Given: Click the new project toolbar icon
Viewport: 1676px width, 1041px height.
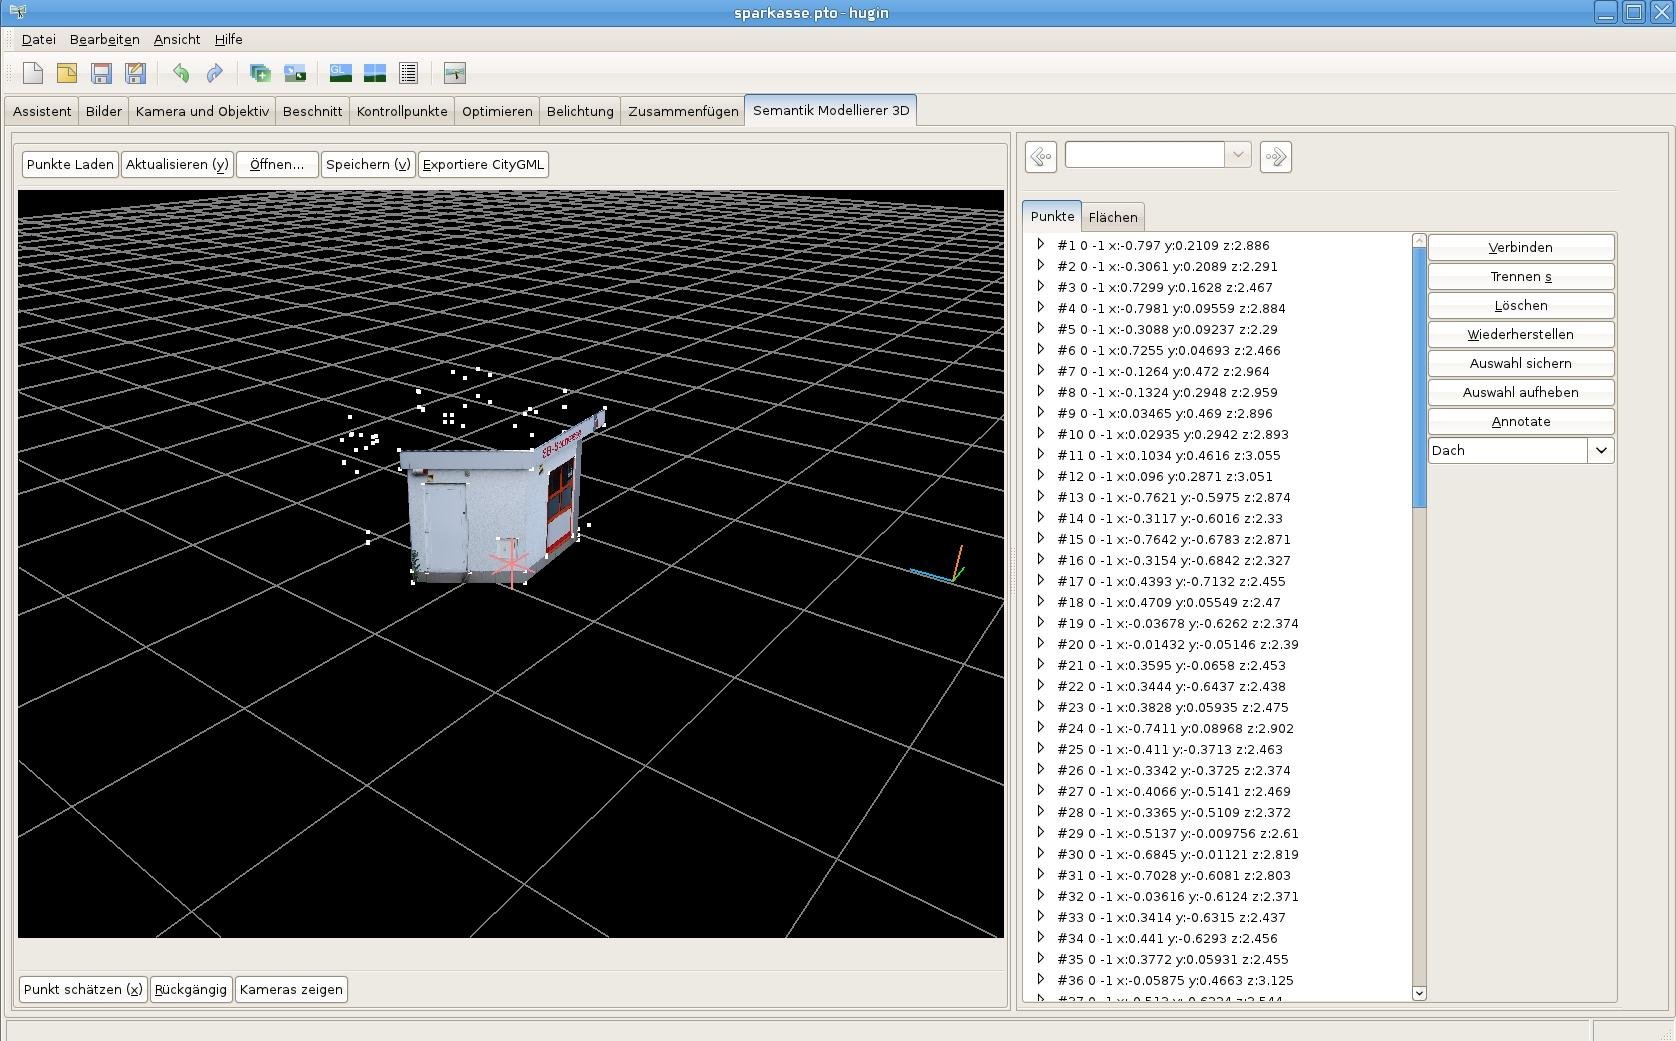Looking at the screenshot, I should [33, 73].
